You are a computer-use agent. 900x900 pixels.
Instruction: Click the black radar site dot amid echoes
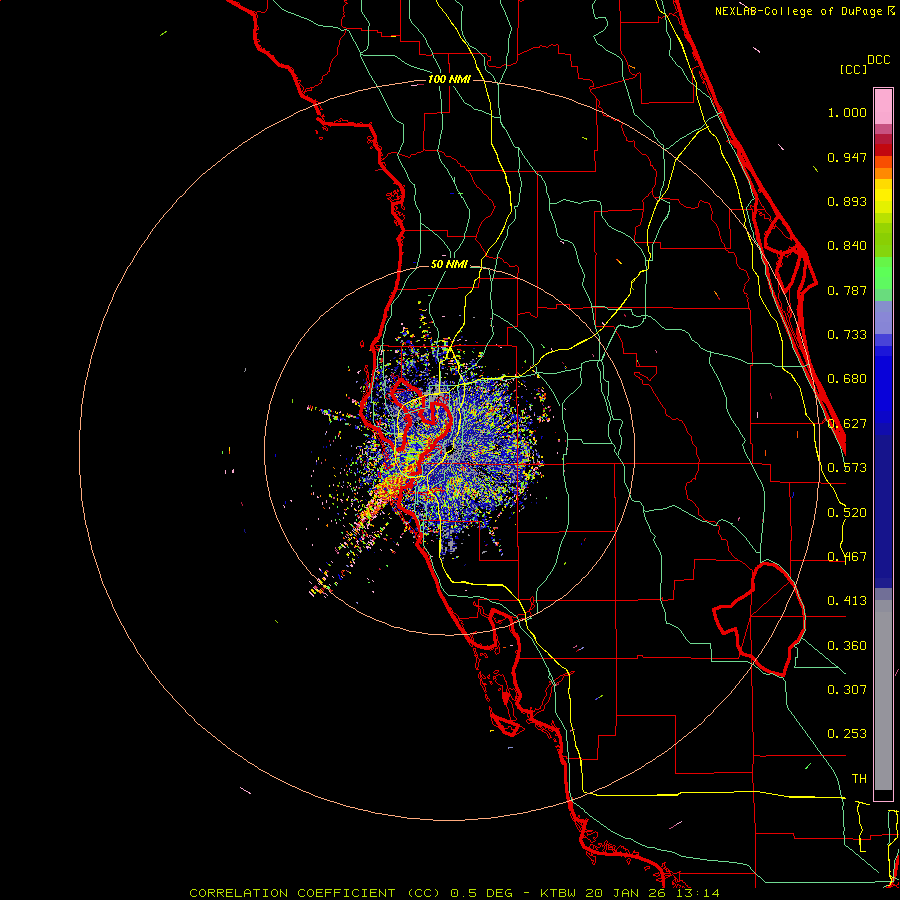[449, 449]
